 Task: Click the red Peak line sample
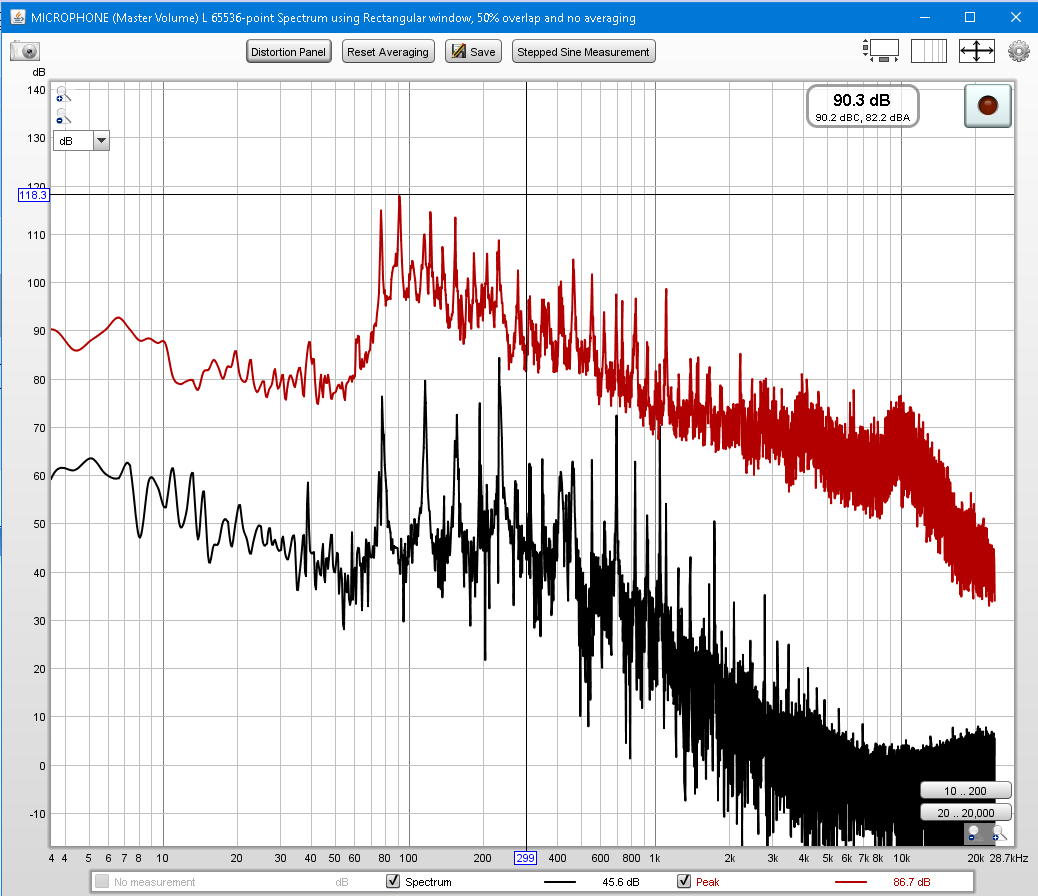[x=851, y=882]
